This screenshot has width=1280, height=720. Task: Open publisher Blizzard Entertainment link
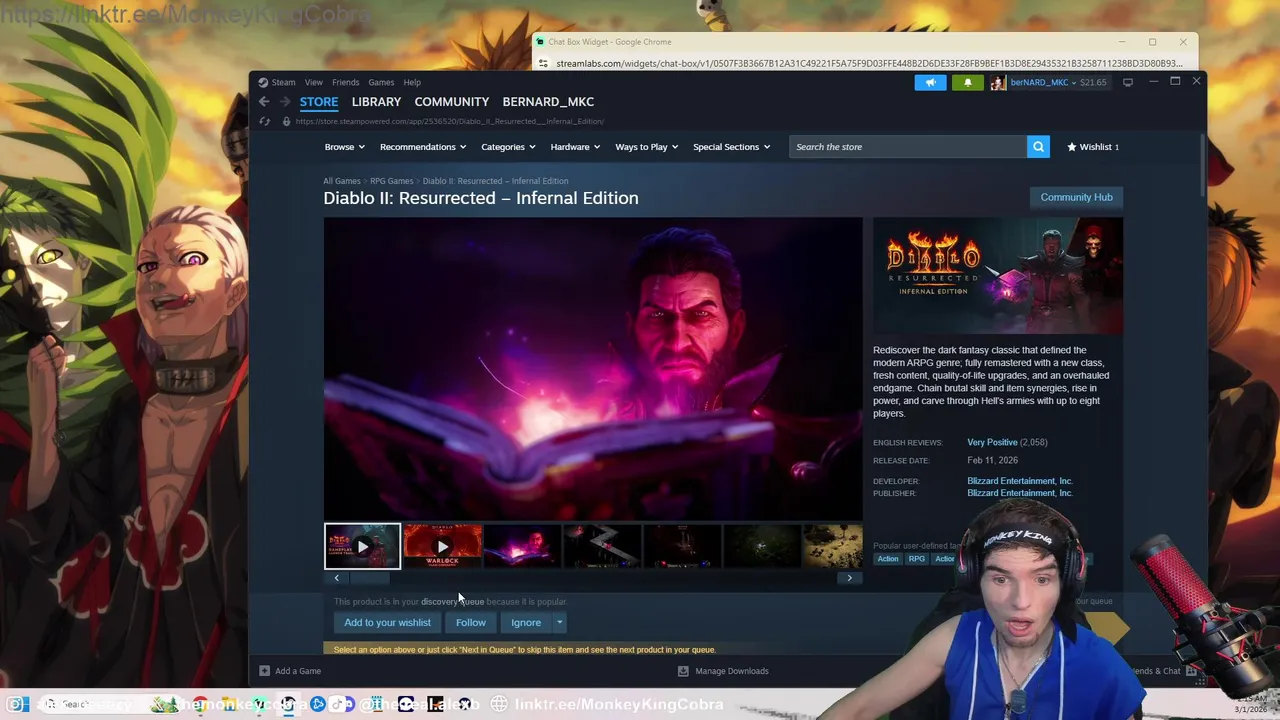pyautogui.click(x=1020, y=493)
